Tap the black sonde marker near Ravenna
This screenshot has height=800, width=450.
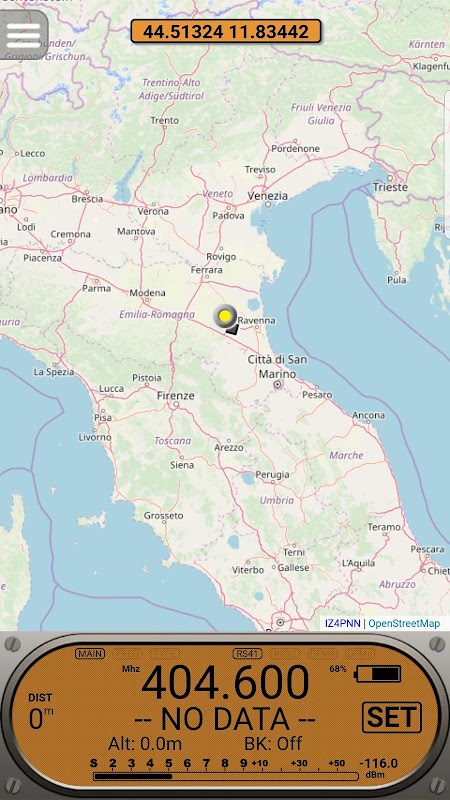tap(233, 330)
